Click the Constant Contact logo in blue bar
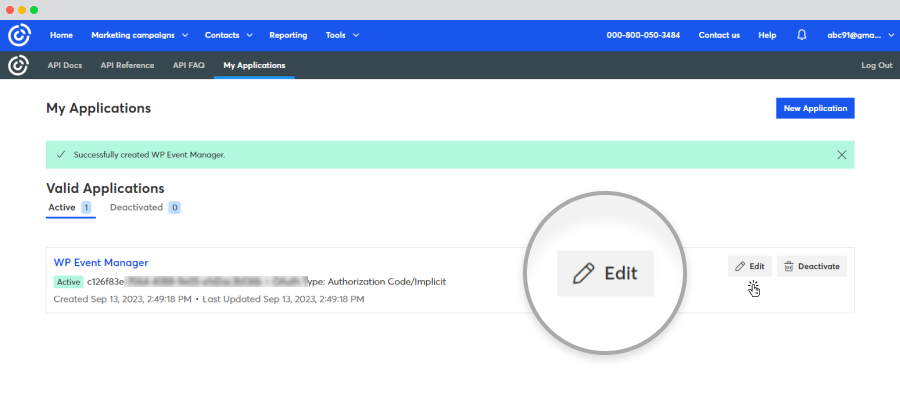Viewport: 900px width, 420px height. coord(19,36)
